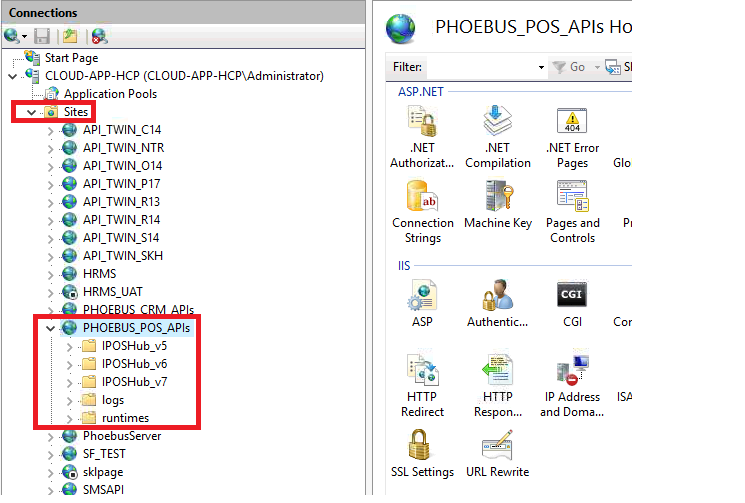
Task: Open the HTTP Redirect feature
Action: click(422, 372)
